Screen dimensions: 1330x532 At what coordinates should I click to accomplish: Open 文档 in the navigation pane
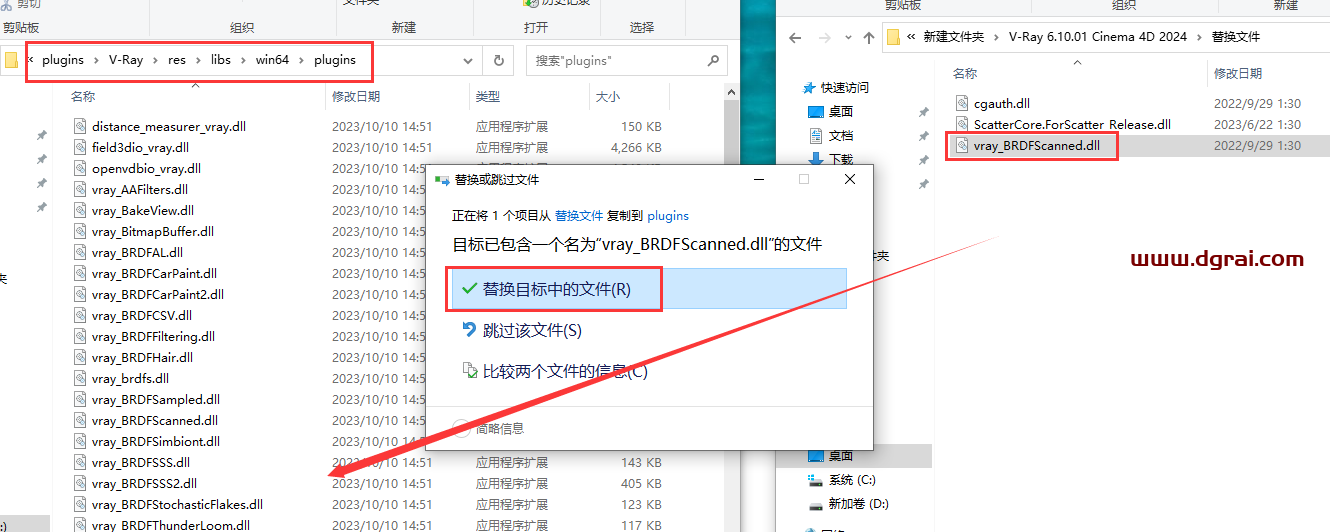point(841,135)
